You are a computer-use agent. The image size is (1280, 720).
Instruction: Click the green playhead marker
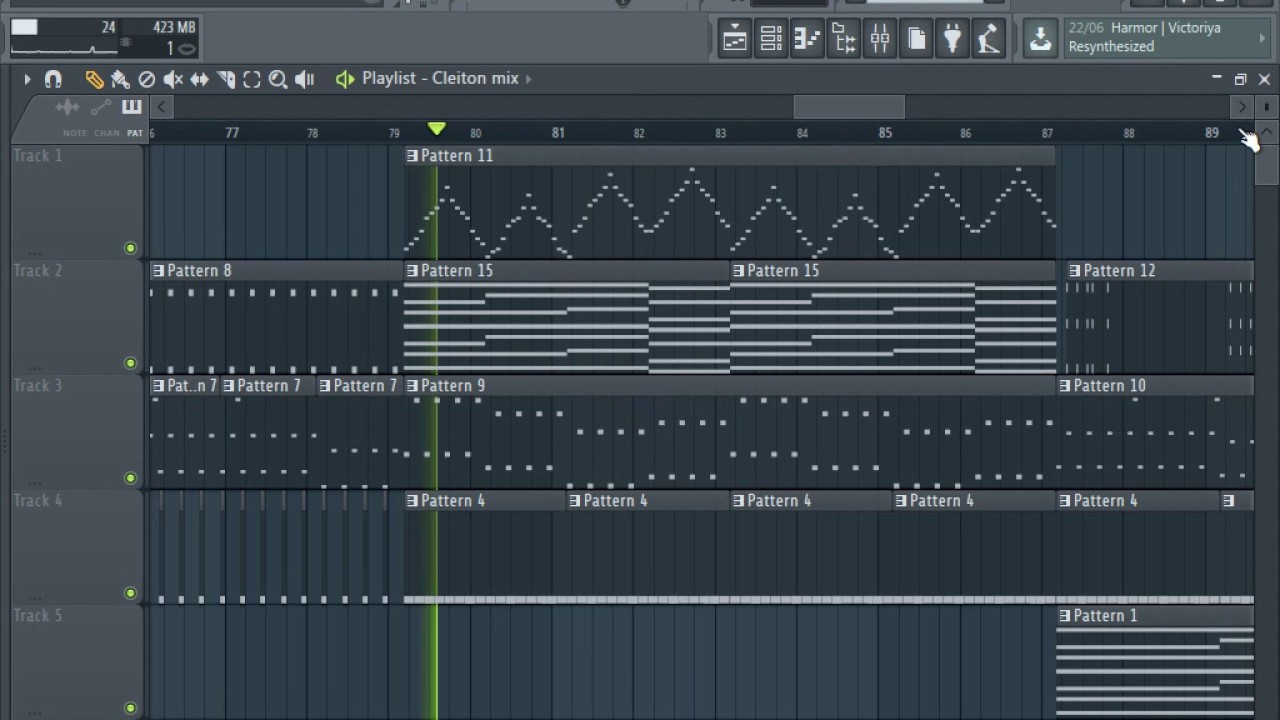pyautogui.click(x=437, y=129)
